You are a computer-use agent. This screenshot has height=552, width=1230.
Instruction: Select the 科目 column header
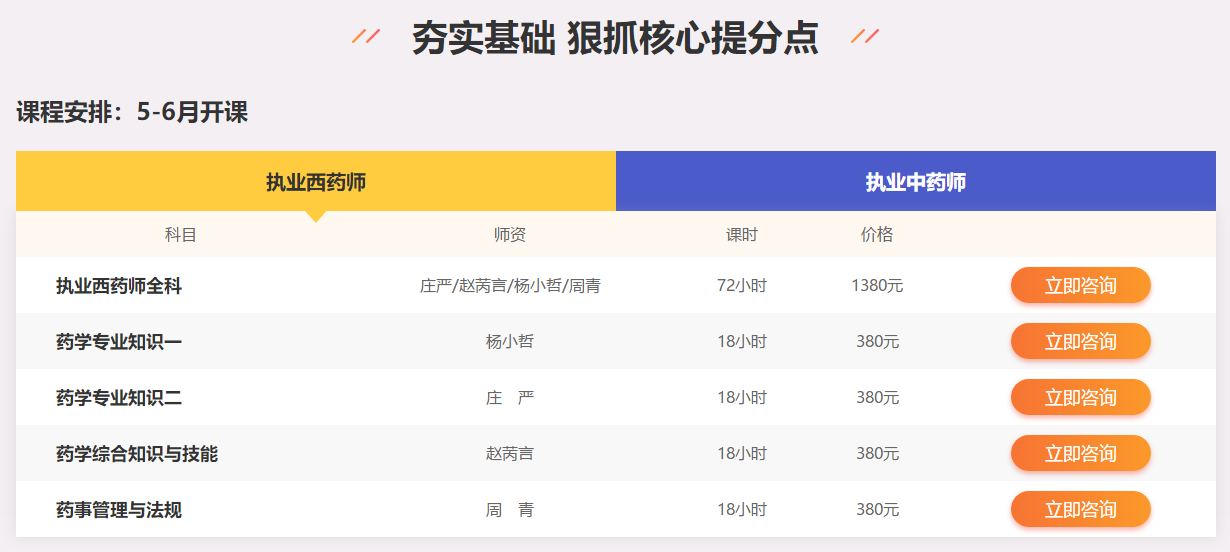[181, 235]
